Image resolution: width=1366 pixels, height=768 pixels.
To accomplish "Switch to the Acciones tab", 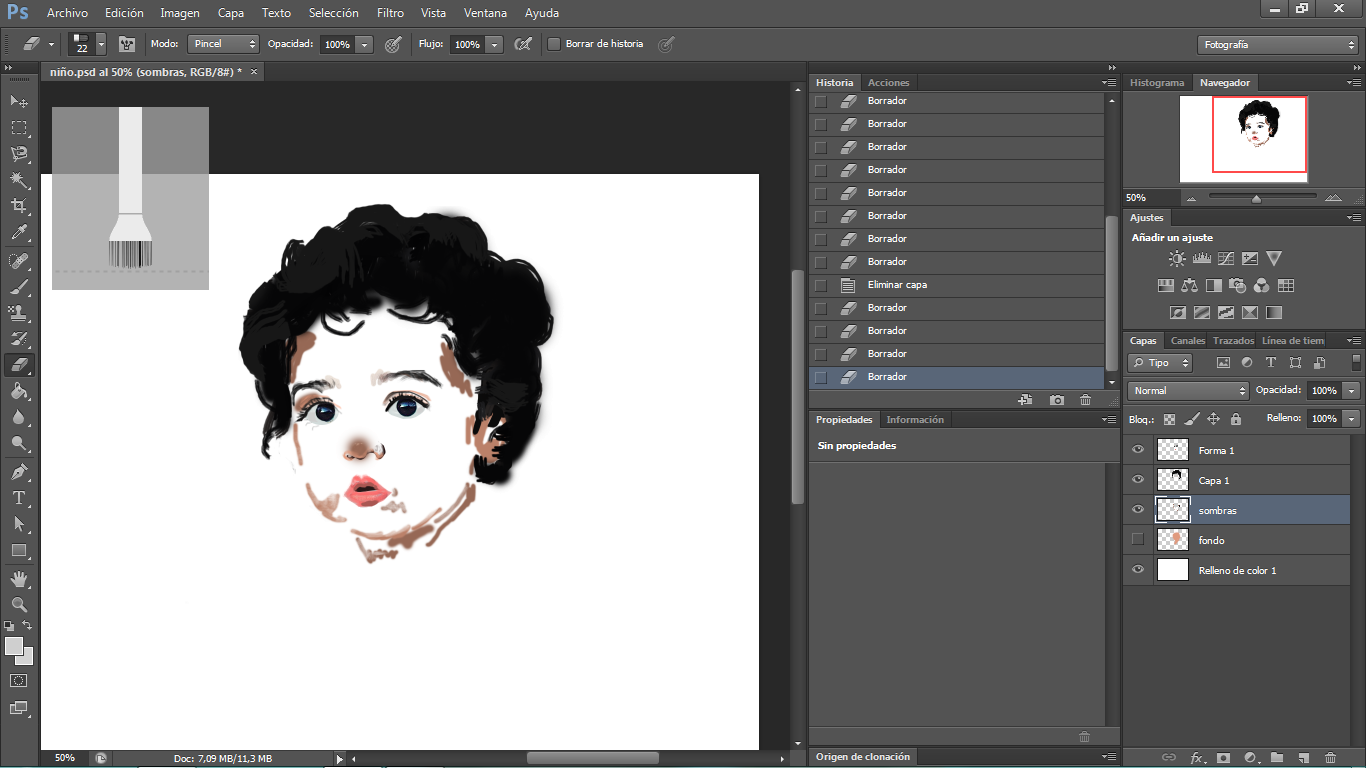I will tap(888, 83).
